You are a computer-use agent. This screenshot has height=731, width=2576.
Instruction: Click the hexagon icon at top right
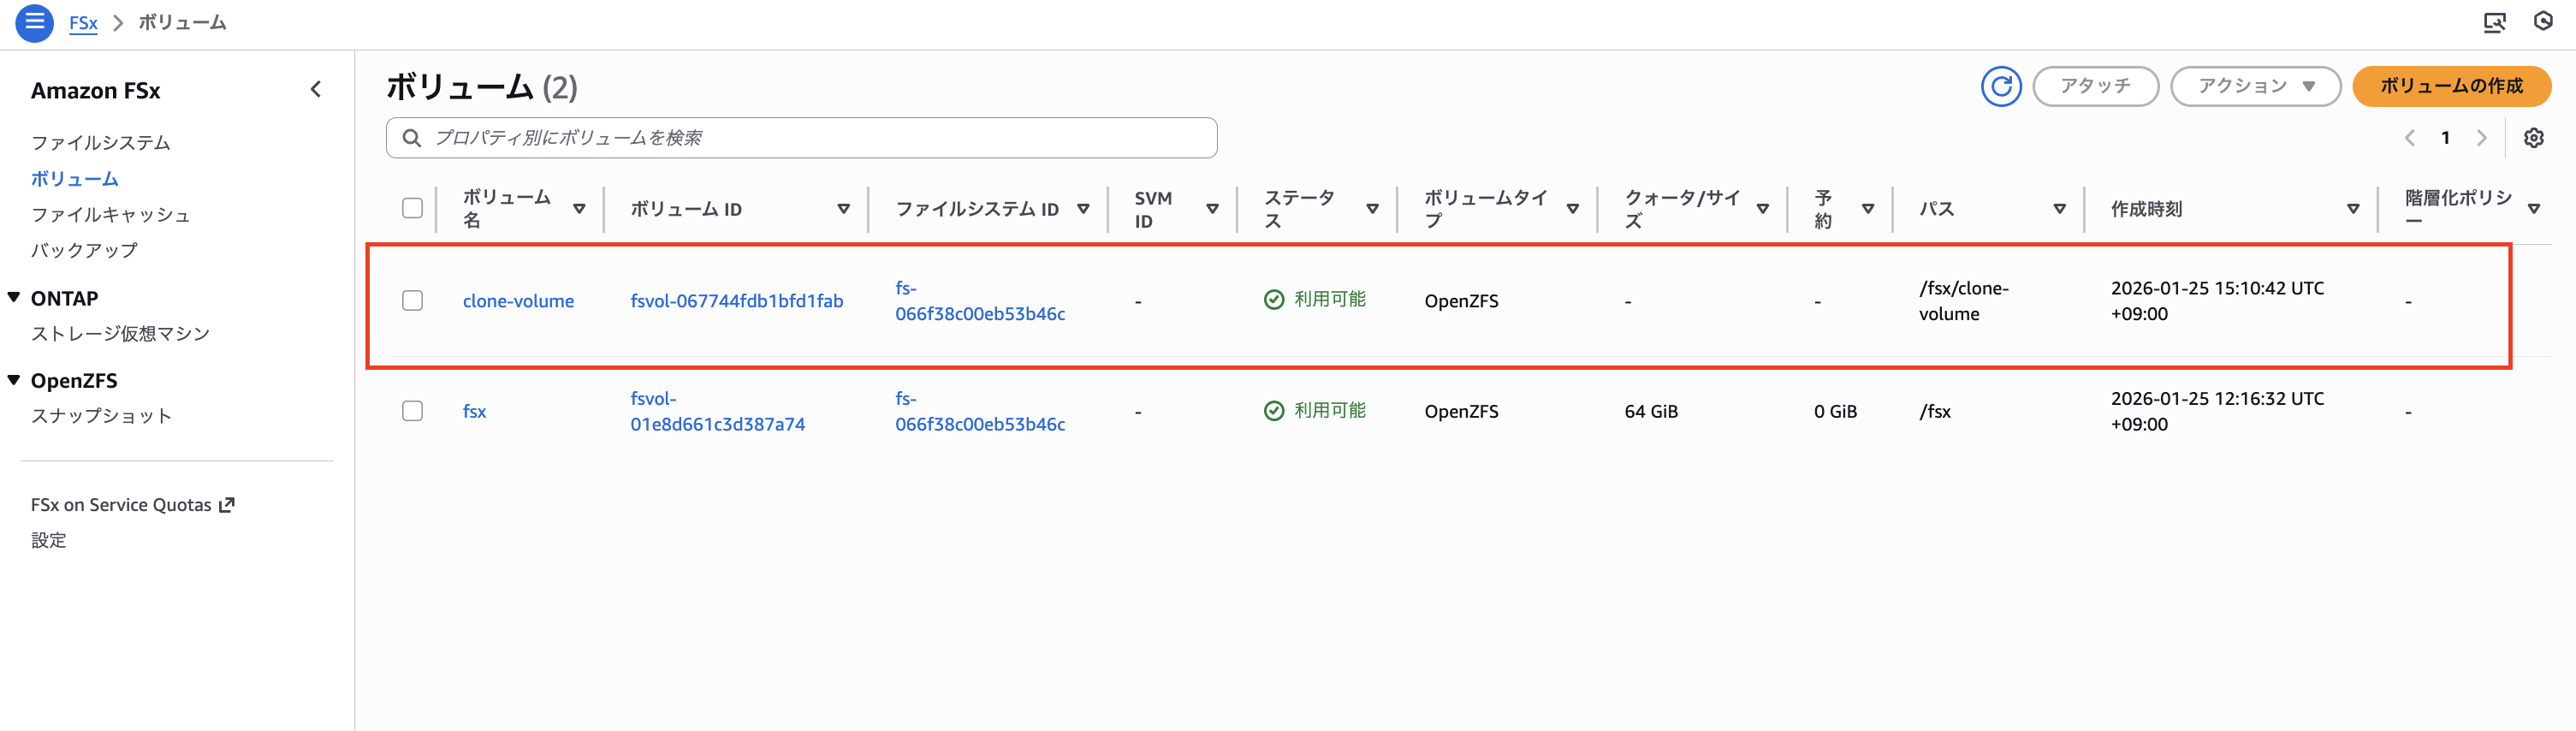tap(2543, 21)
